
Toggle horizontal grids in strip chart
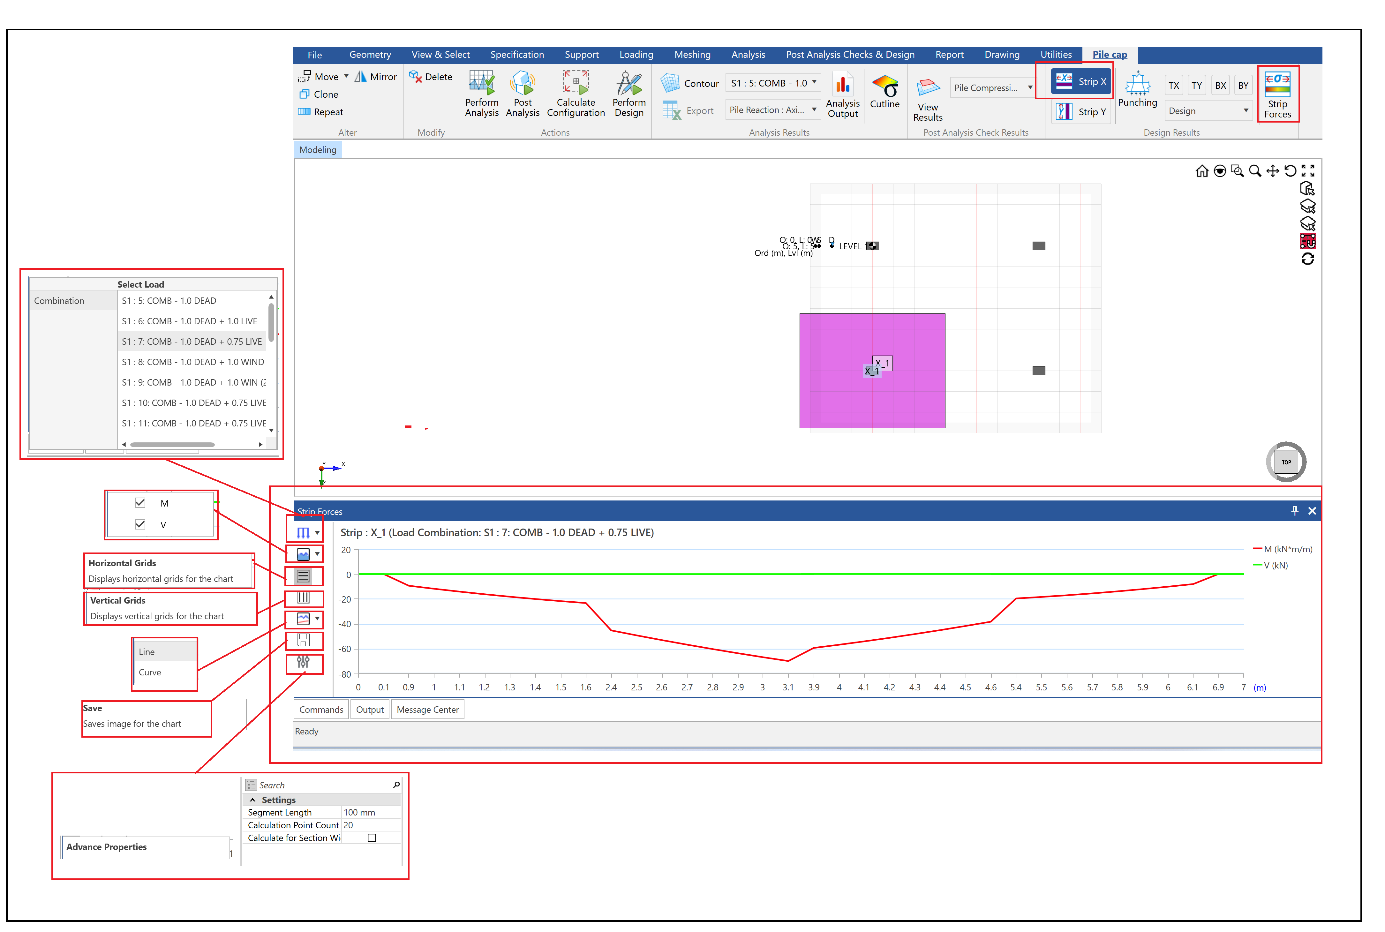point(303,576)
